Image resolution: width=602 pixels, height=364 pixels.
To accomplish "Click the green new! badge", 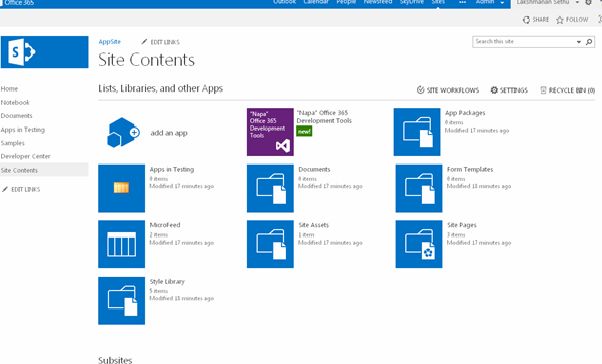I will [304, 131].
